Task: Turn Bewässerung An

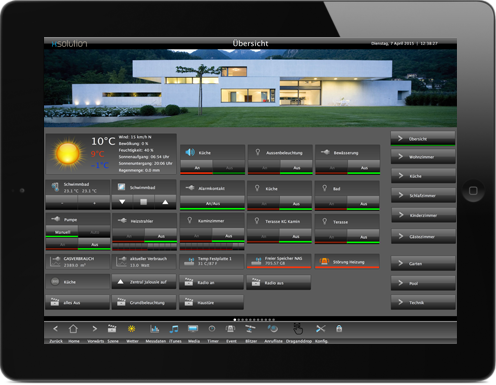Action: pyautogui.click(x=332, y=167)
